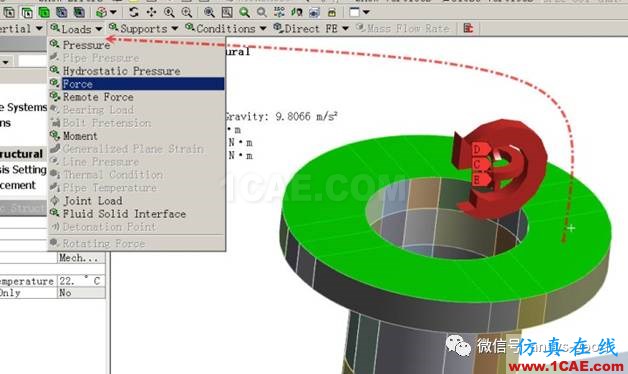The image size is (628, 374).
Task: Click the greyed Mass Flow Rate button
Action: tap(403, 29)
